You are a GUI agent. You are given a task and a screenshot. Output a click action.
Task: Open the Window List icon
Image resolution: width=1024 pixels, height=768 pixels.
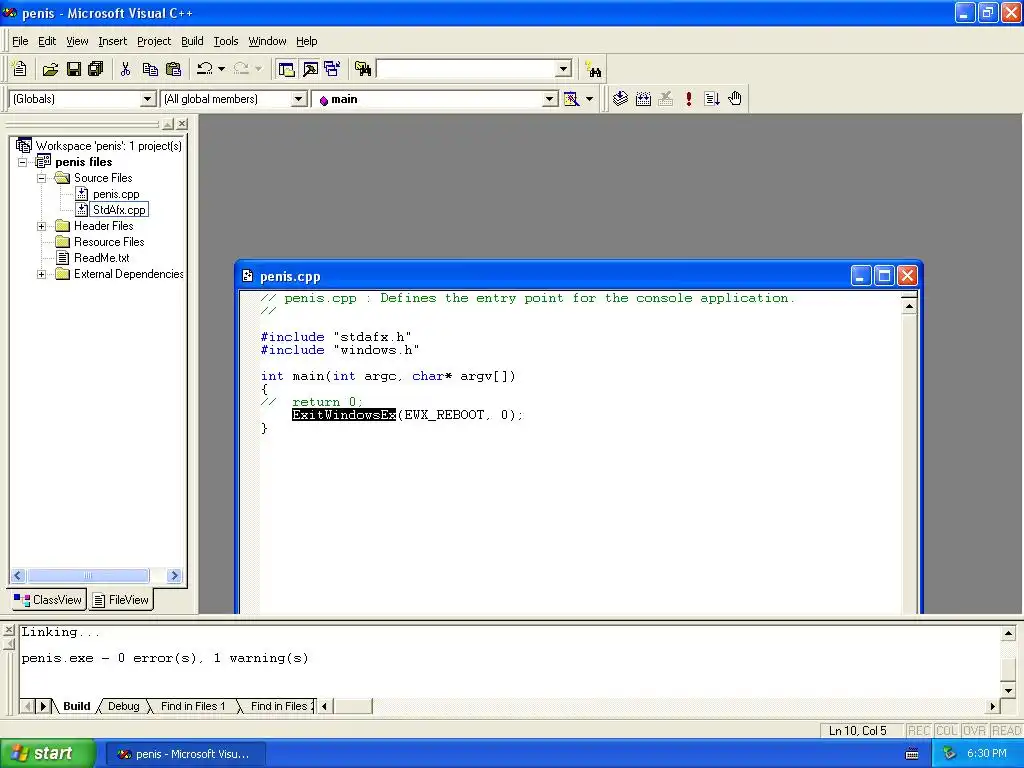332,69
